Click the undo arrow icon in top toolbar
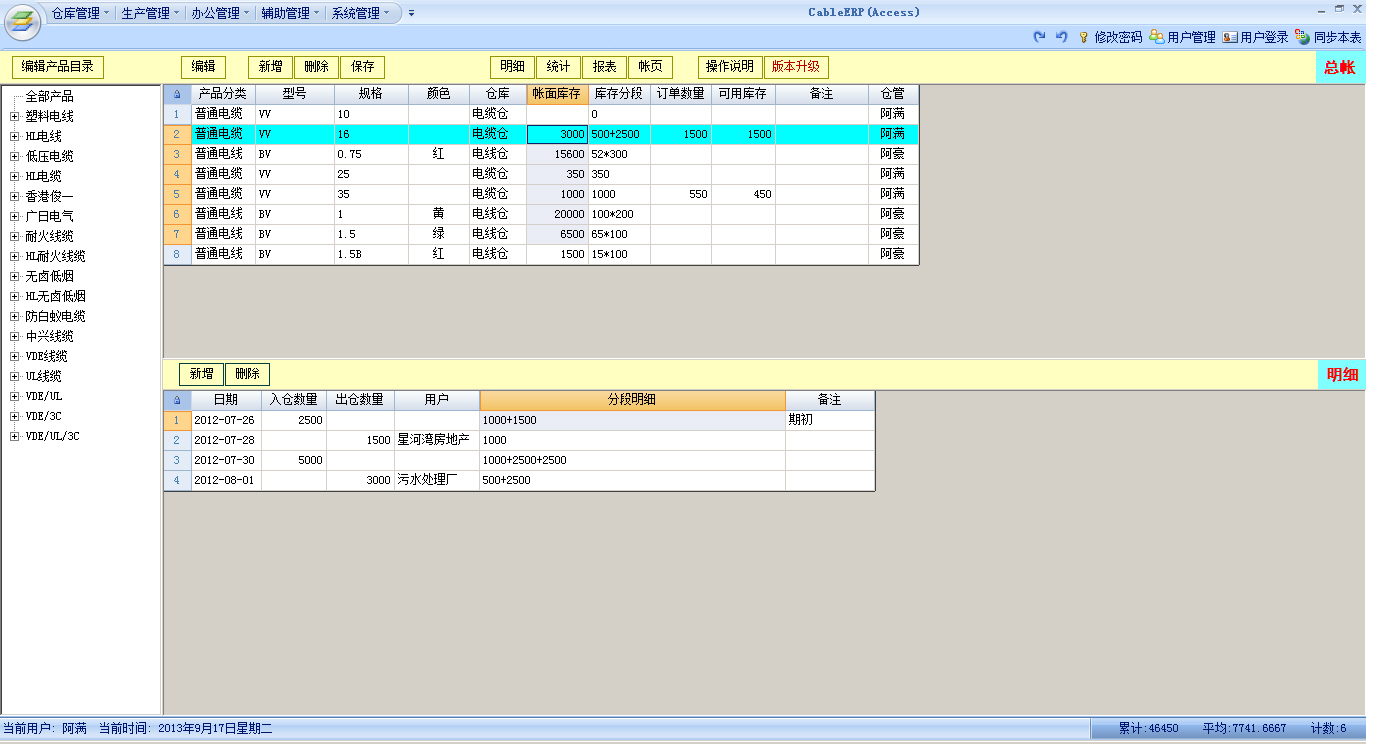Image resolution: width=1374 pixels, height=748 pixels. [x=1061, y=37]
